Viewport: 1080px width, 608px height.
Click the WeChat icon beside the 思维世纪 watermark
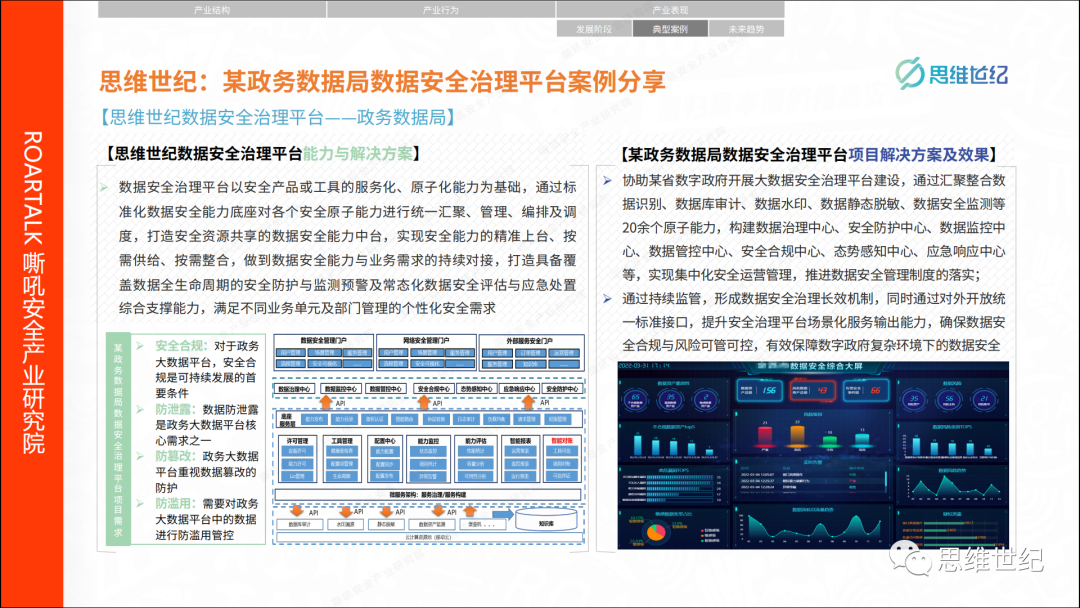click(909, 558)
